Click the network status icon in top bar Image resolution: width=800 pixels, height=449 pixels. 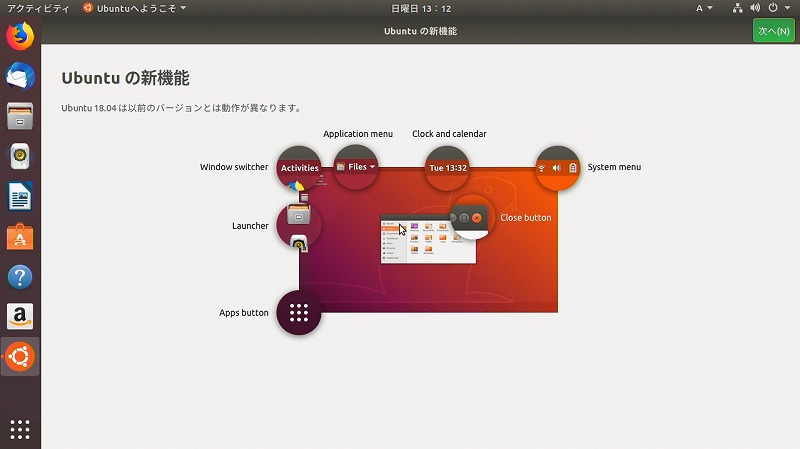coord(737,8)
